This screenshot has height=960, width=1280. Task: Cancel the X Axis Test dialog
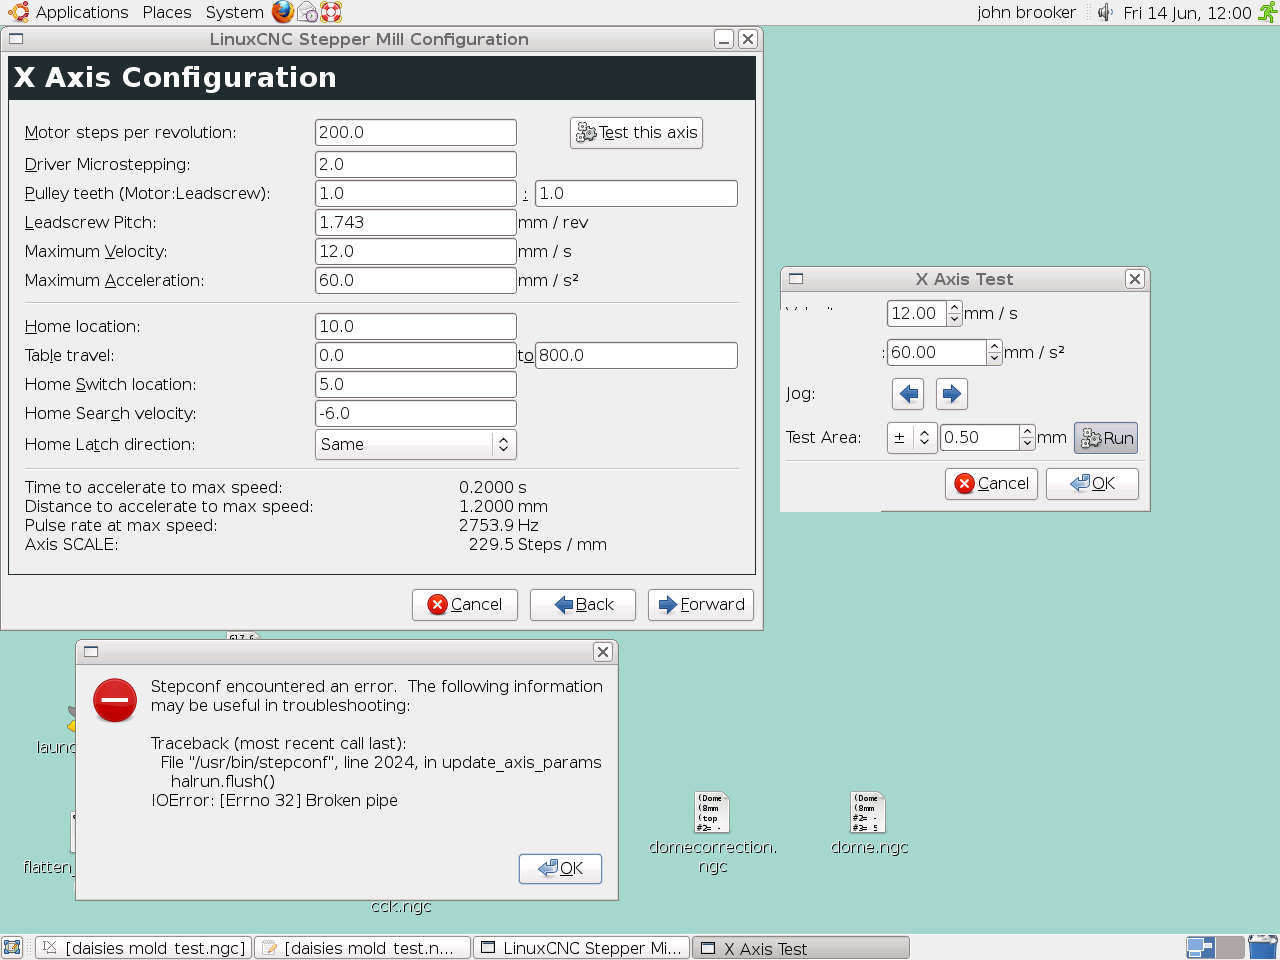(991, 484)
